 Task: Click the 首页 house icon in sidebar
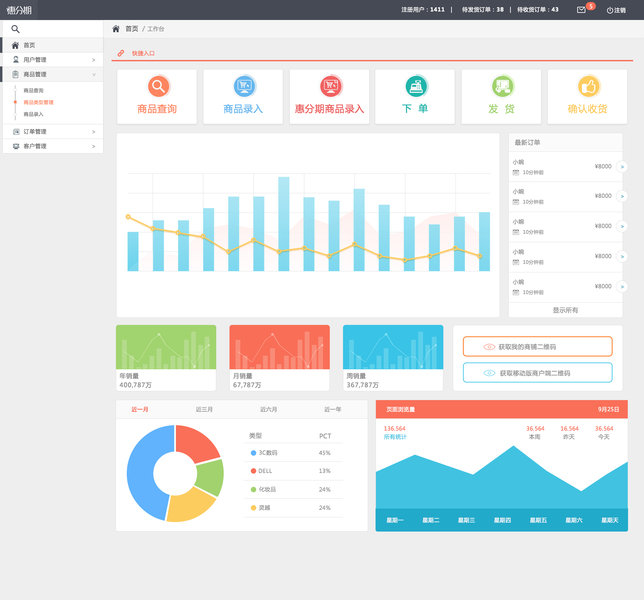coord(15,45)
